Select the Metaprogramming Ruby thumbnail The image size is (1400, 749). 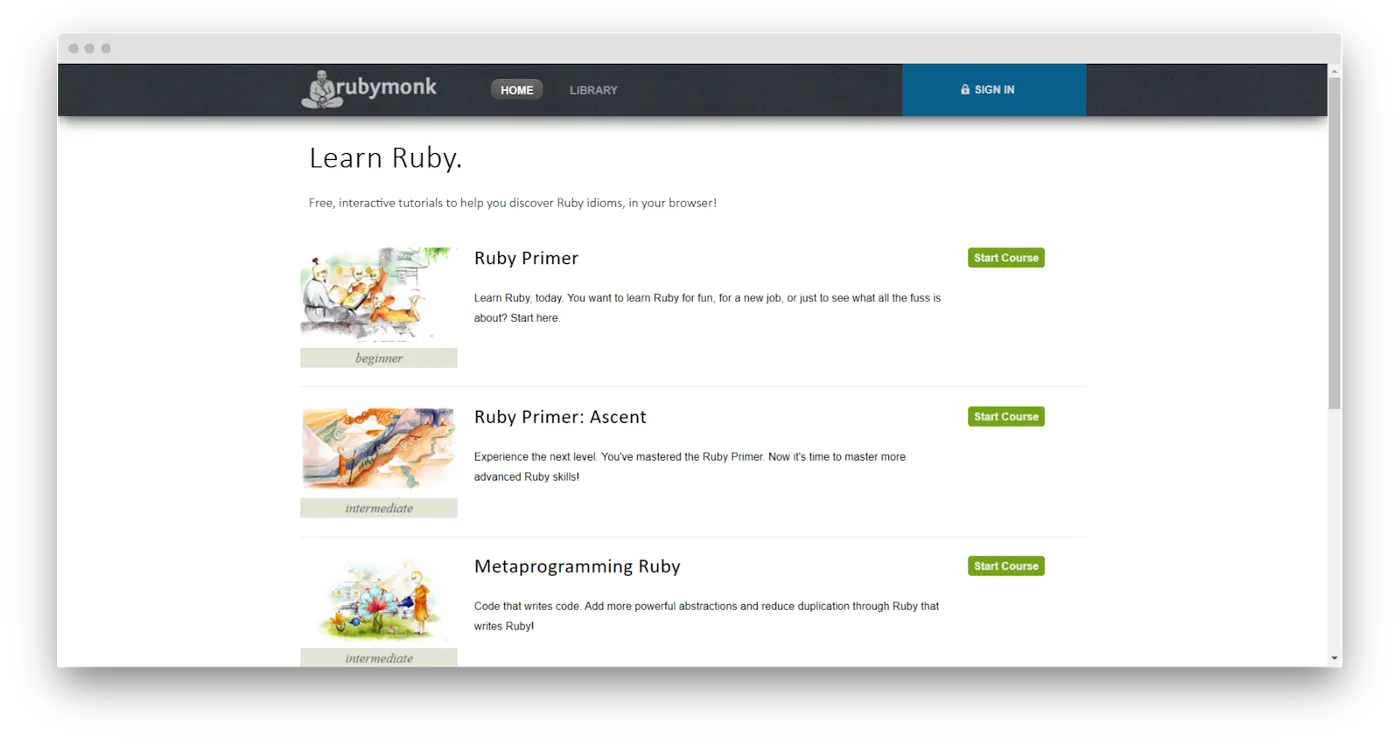(379, 600)
